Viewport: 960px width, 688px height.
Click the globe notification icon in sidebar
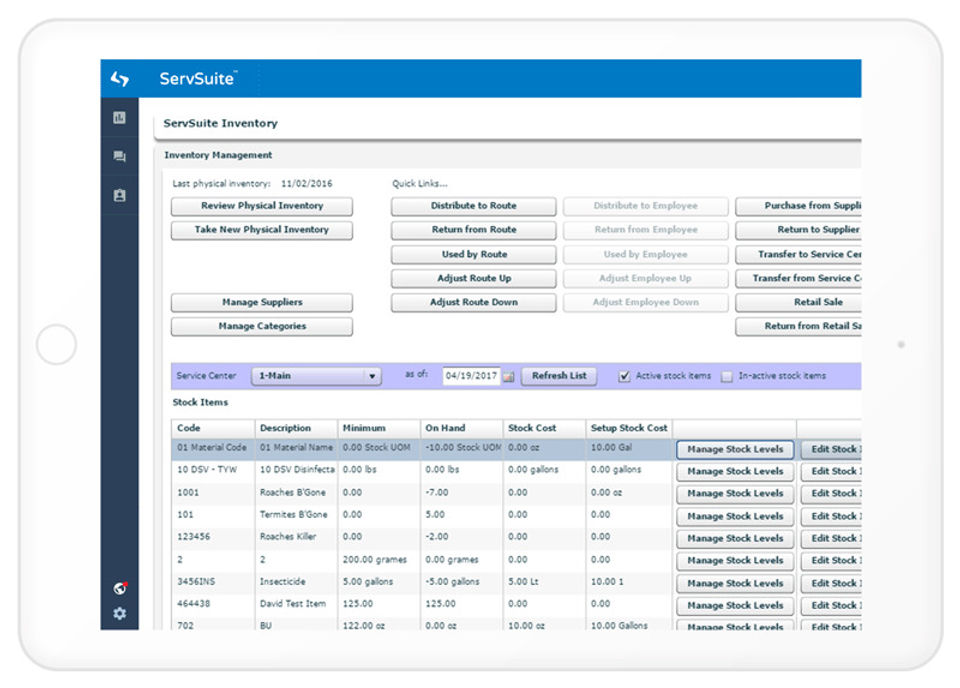[120, 588]
